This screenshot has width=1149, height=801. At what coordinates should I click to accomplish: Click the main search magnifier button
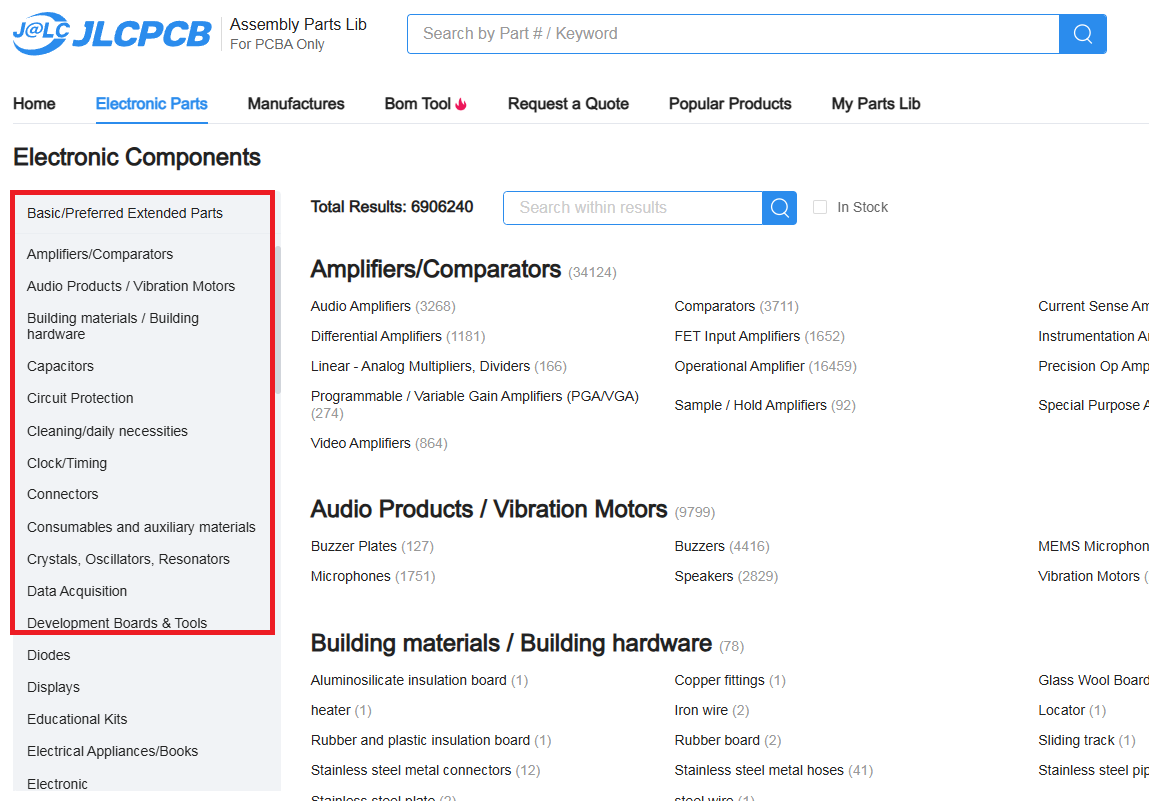click(x=1082, y=34)
